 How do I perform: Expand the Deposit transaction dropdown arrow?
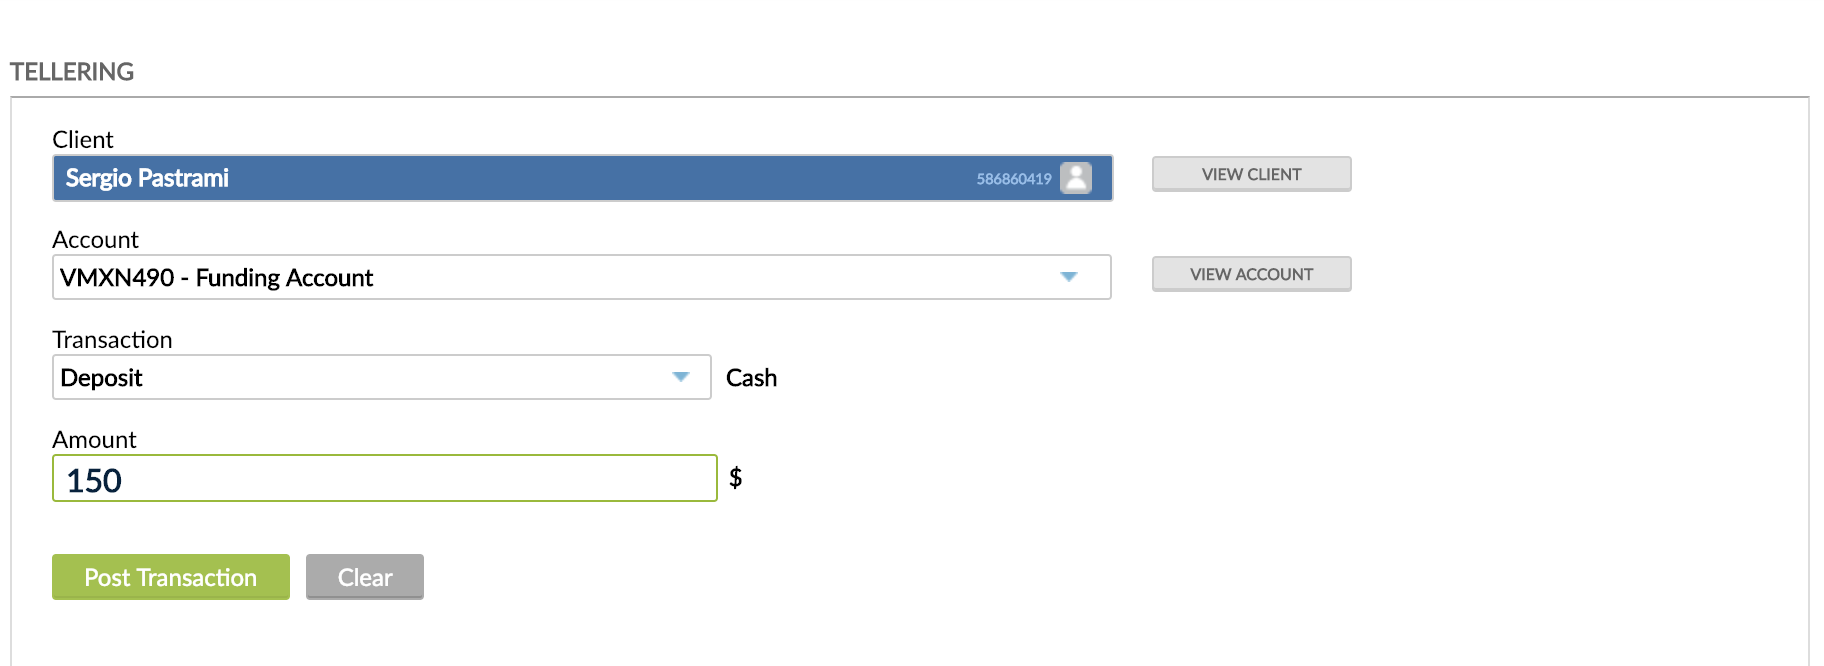point(681,377)
